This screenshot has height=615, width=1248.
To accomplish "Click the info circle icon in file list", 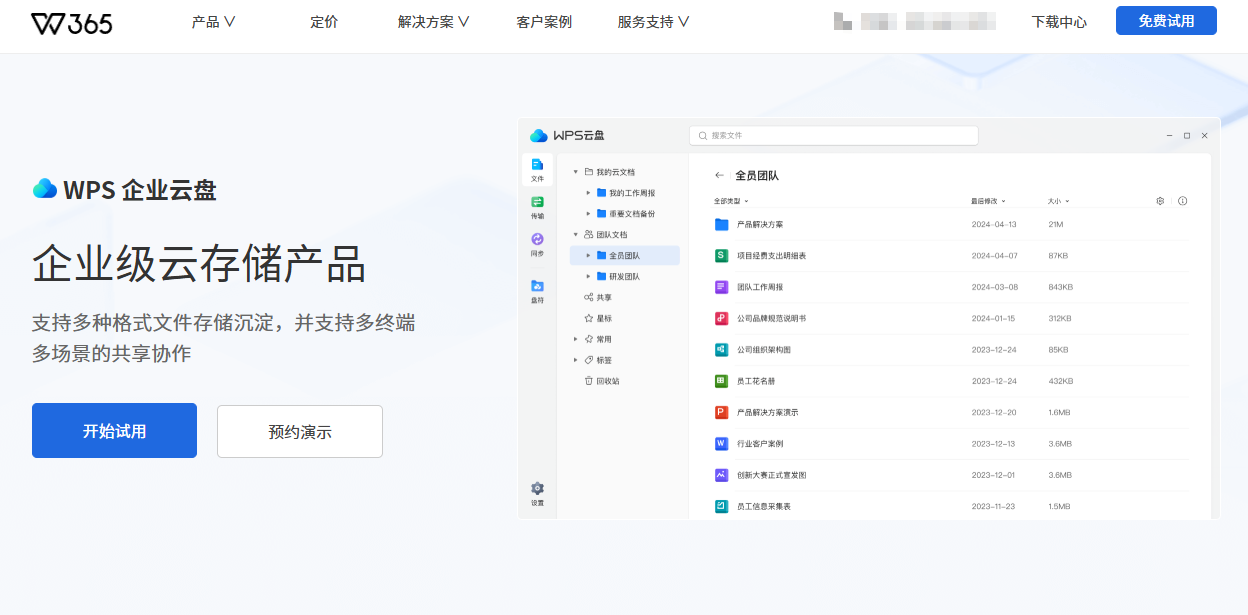I will pos(1183,201).
